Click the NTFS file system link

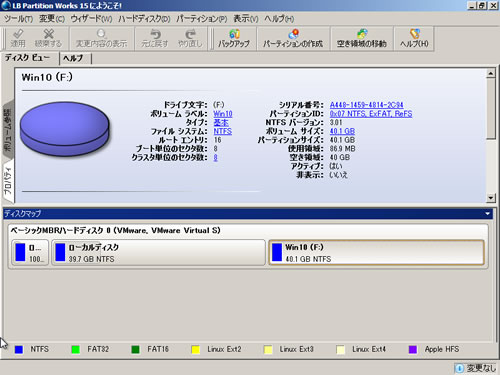223,131
